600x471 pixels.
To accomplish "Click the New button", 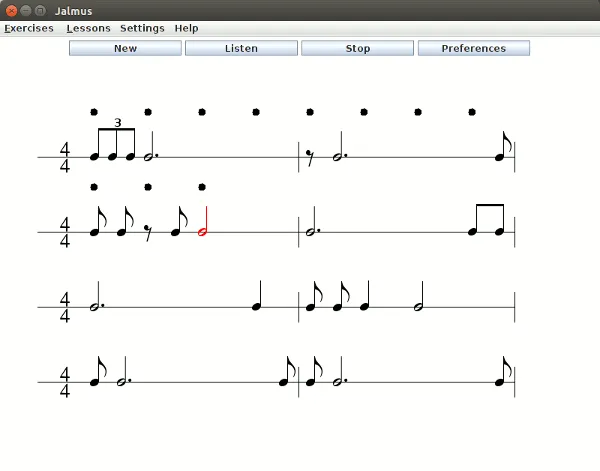I will coord(126,48).
